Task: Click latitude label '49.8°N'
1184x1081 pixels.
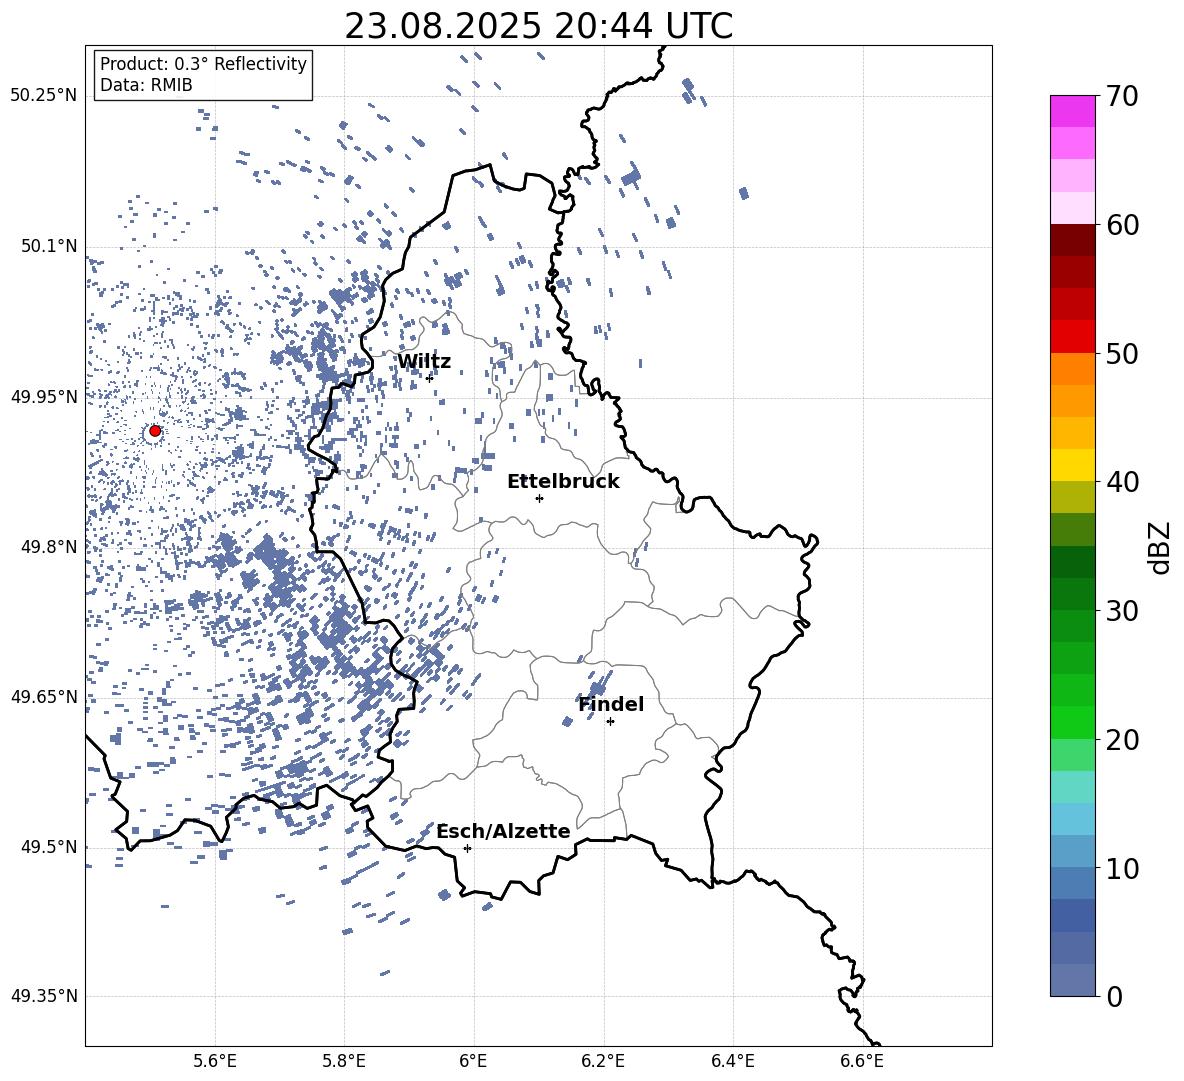Action: tap(48, 547)
